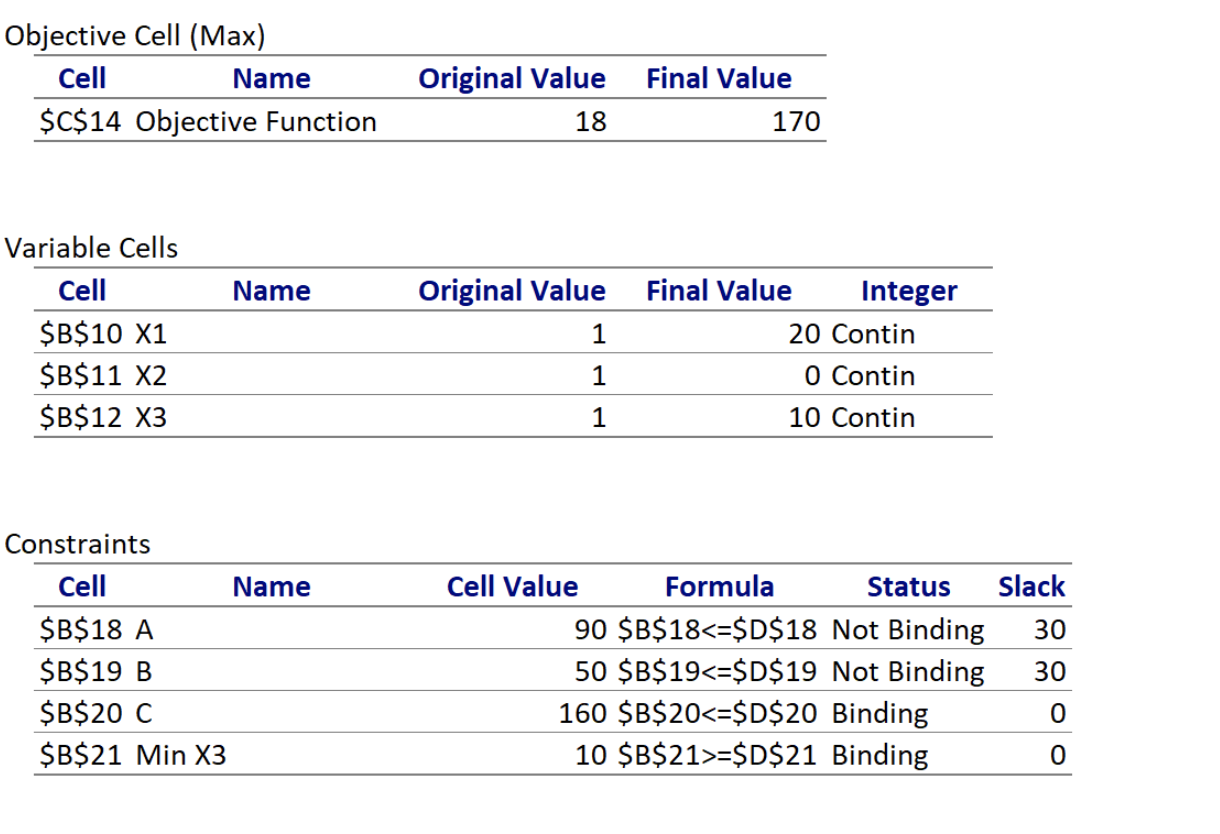1220x834 pixels.
Task: Select the 'Objective Cell (Max)' heading
Action: point(135,36)
